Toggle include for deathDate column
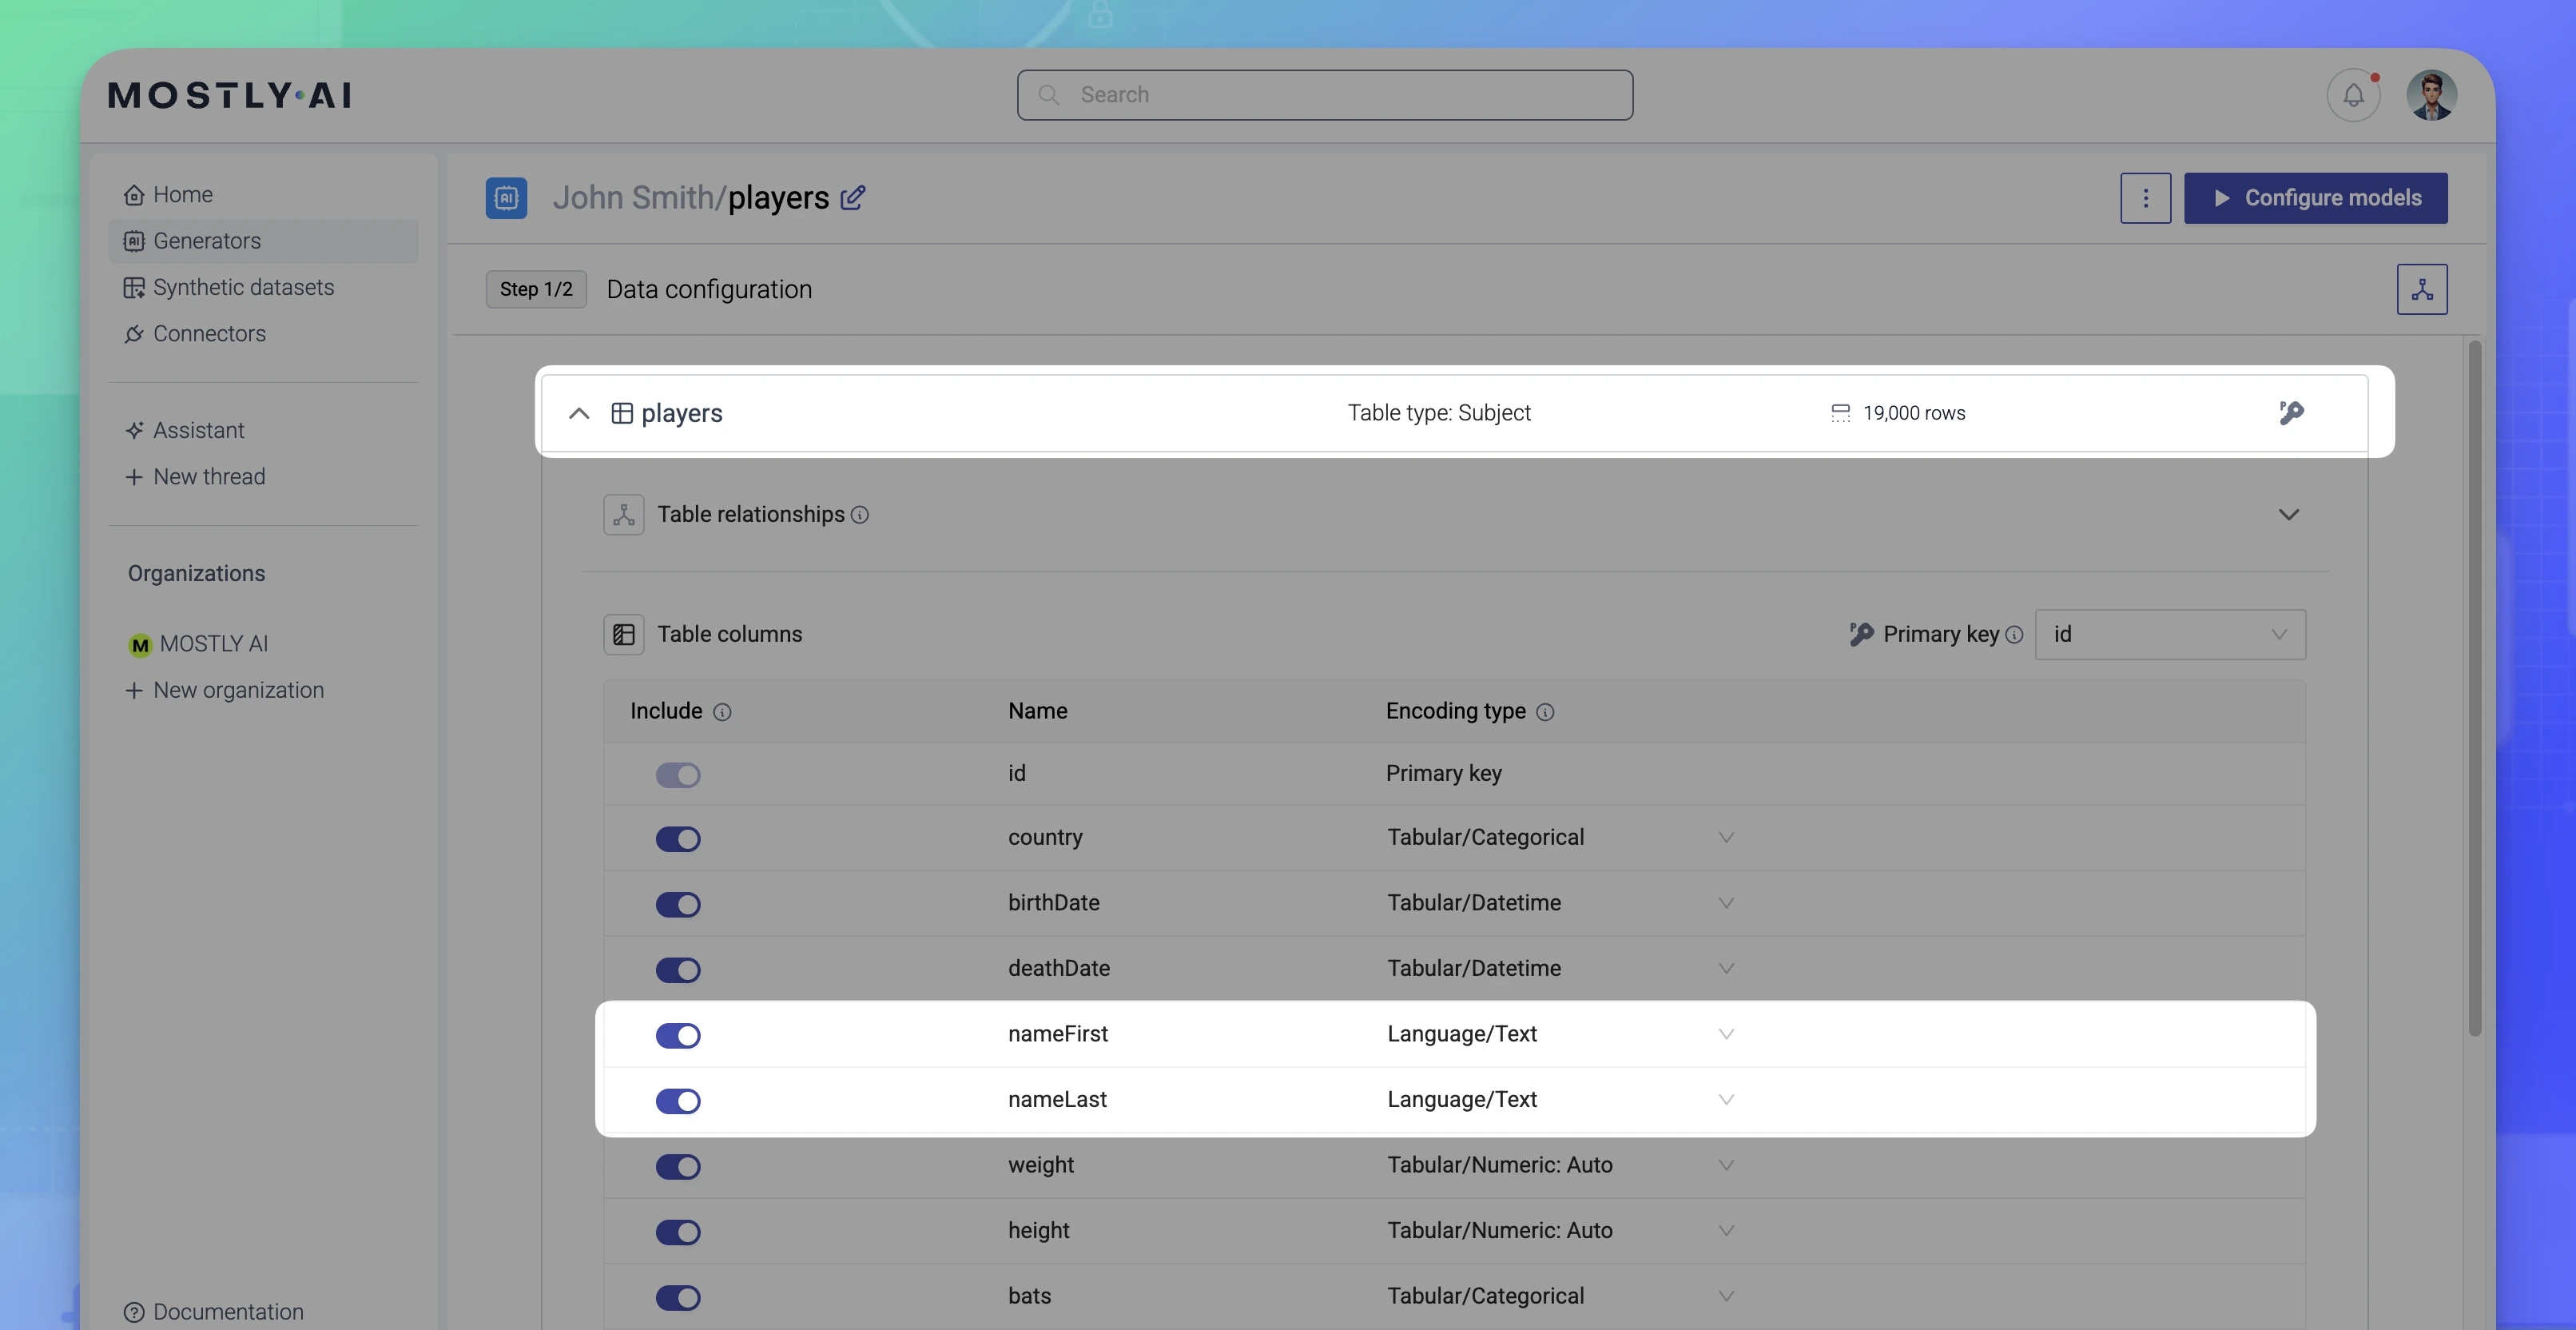This screenshot has width=2576, height=1330. [678, 970]
